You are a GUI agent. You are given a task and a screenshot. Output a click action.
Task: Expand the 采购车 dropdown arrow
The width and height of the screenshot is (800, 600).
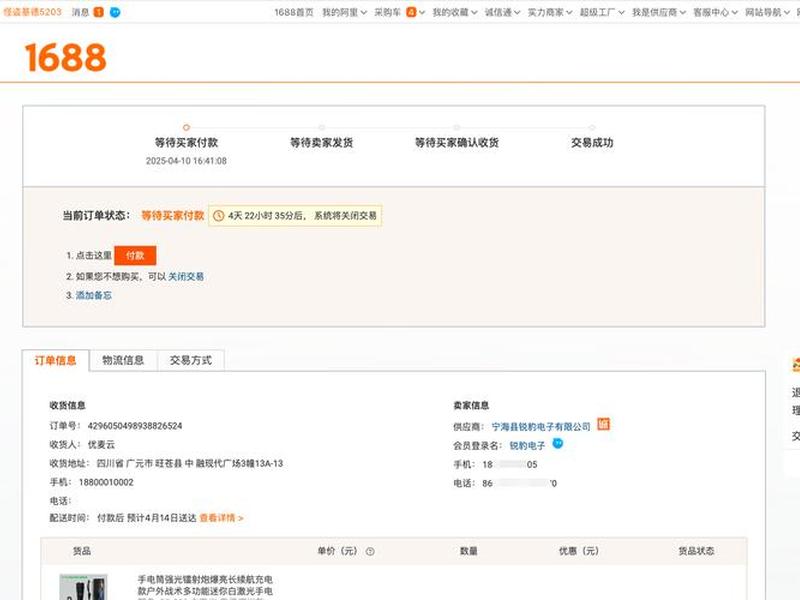tap(422, 12)
